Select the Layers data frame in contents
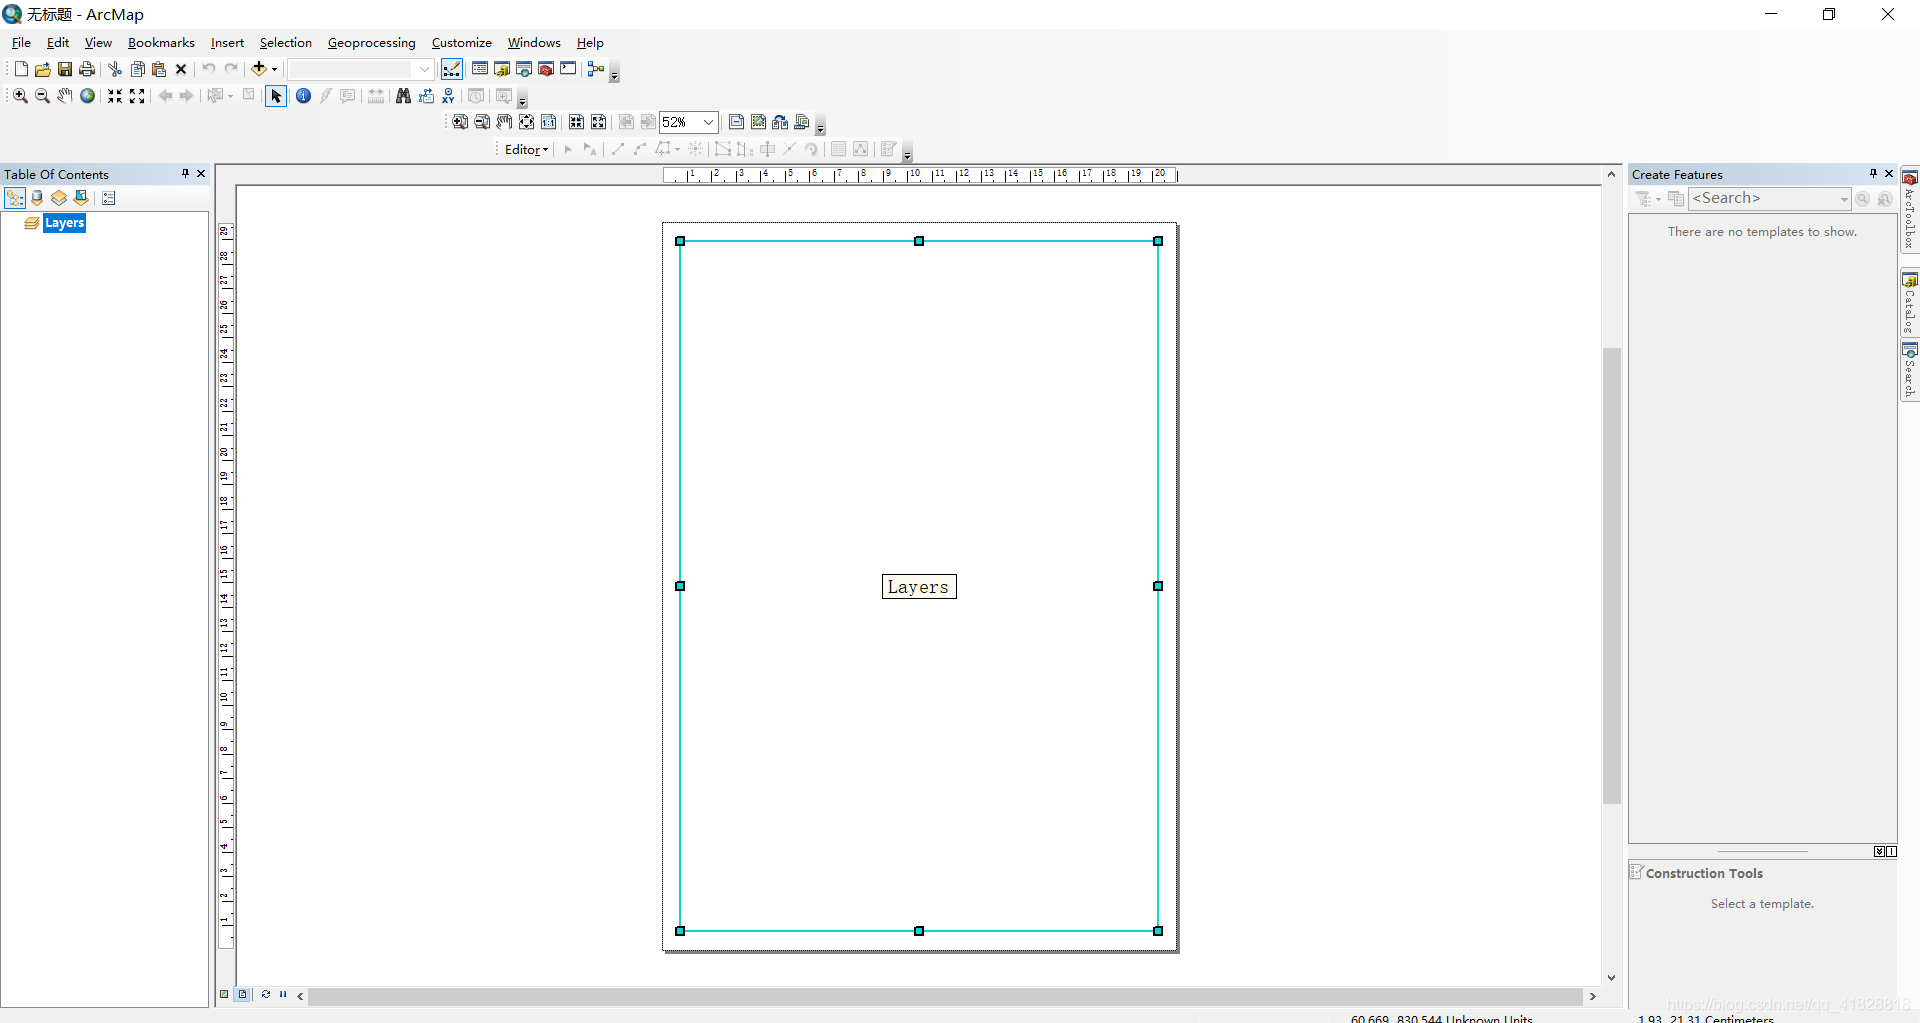1920x1023 pixels. pos(65,223)
